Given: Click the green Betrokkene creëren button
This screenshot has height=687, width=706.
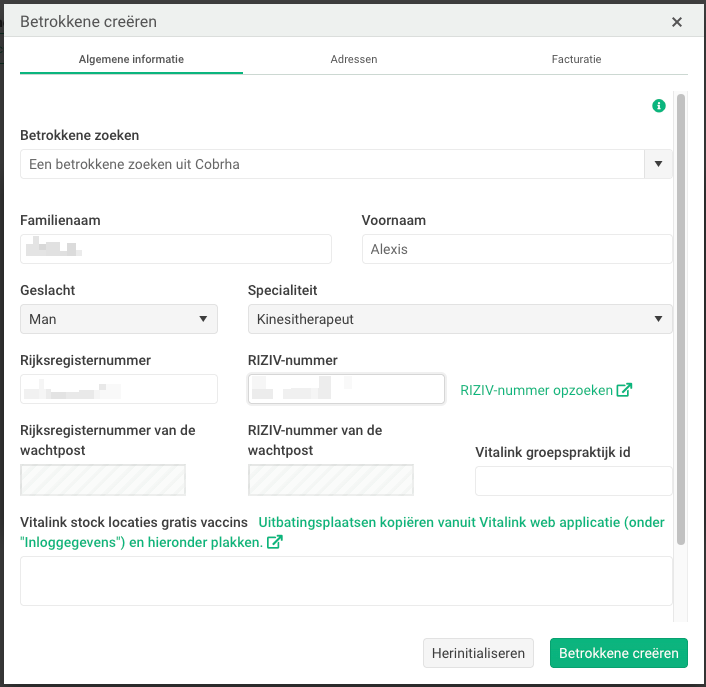Looking at the screenshot, I should [x=619, y=653].
